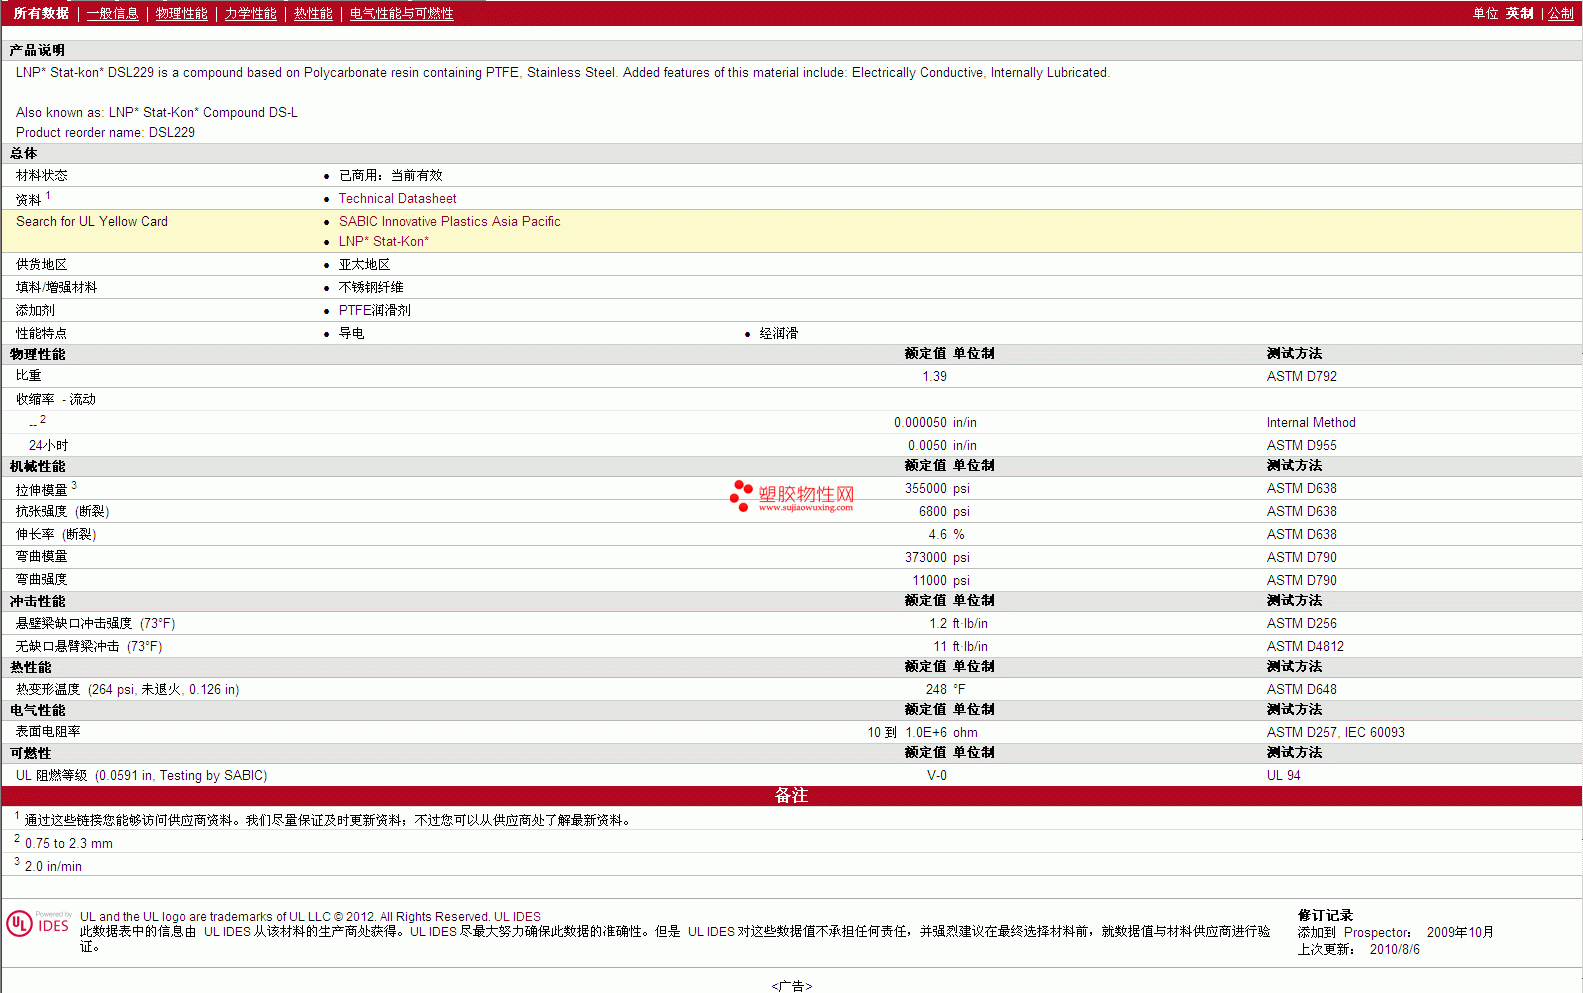Click the 表面电阻率 row label
Viewport: 1583px width, 993px height.
pyautogui.click(x=48, y=732)
